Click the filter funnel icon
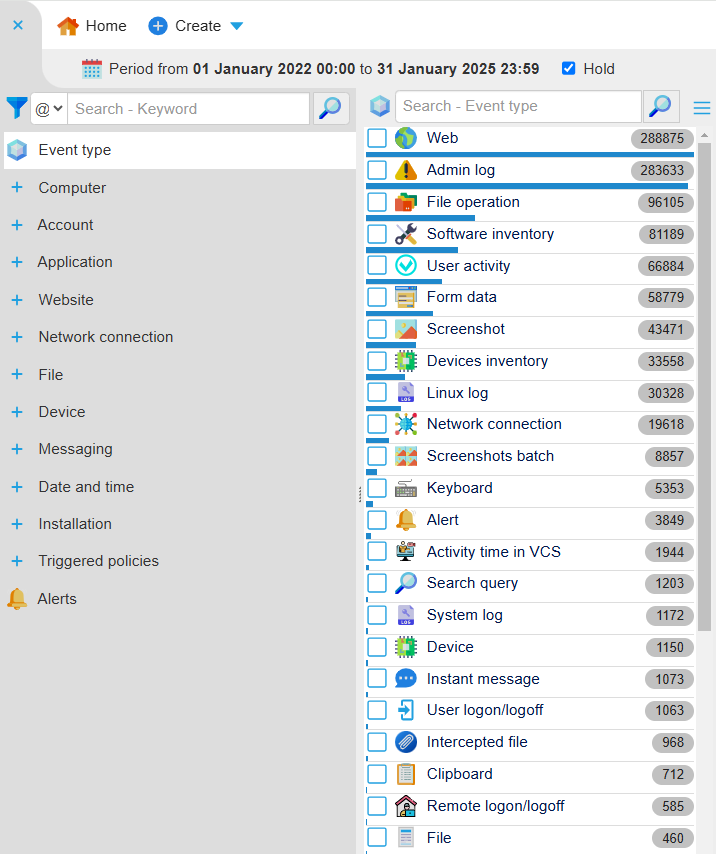Screen dimensions: 716x854 [16, 108]
